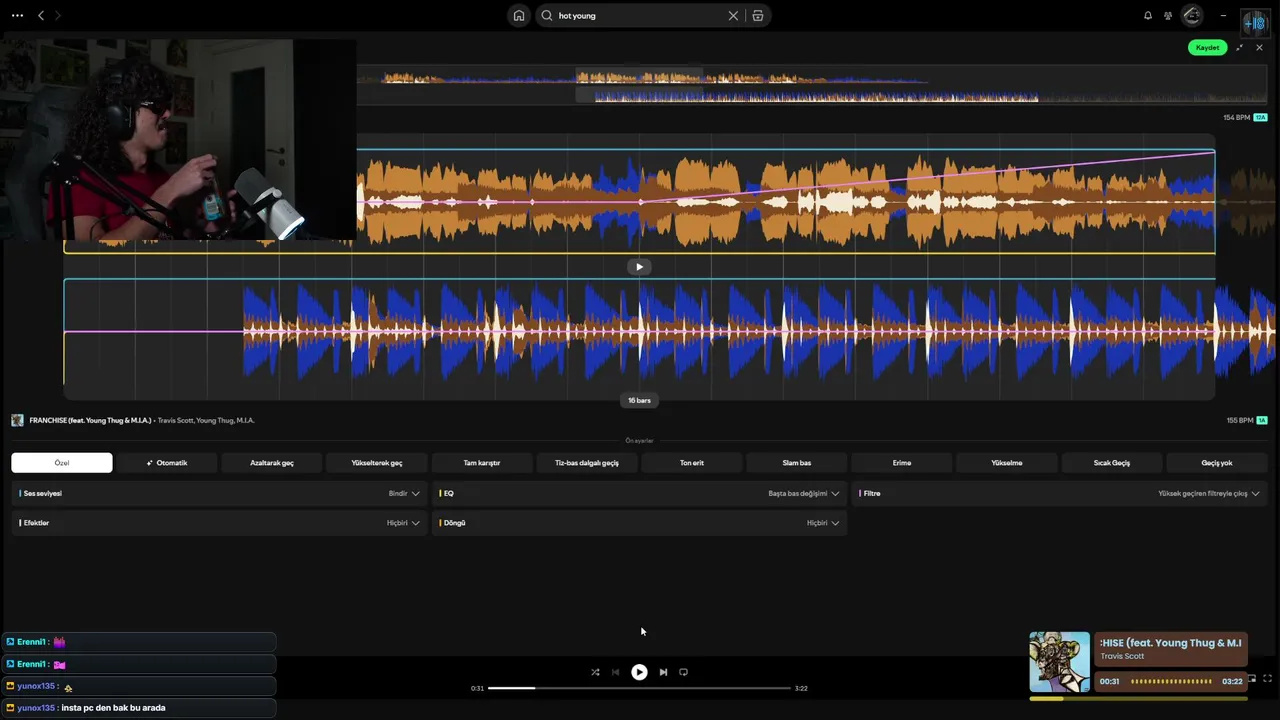Collapse the transition editor with arrows icon
The height and width of the screenshot is (720, 1280).
1240,48
